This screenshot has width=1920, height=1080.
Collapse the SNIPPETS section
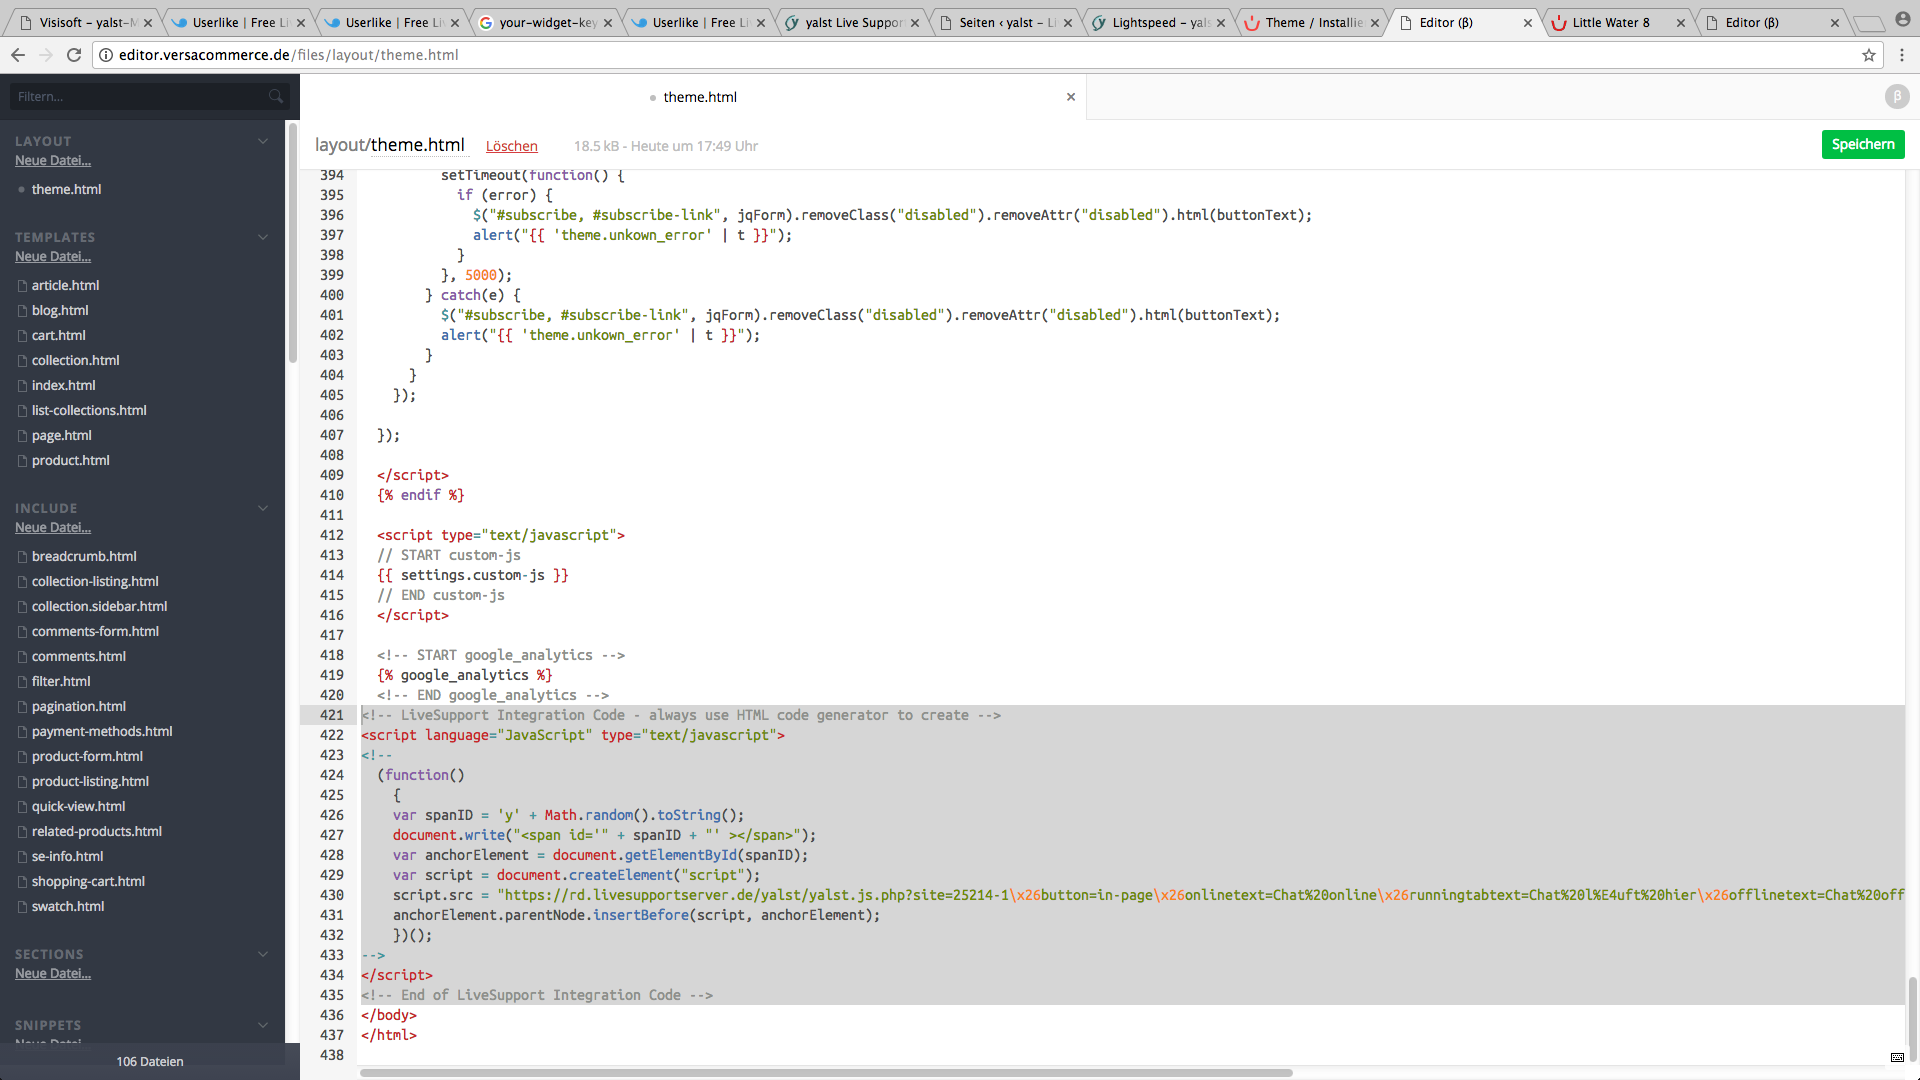pyautogui.click(x=263, y=1025)
